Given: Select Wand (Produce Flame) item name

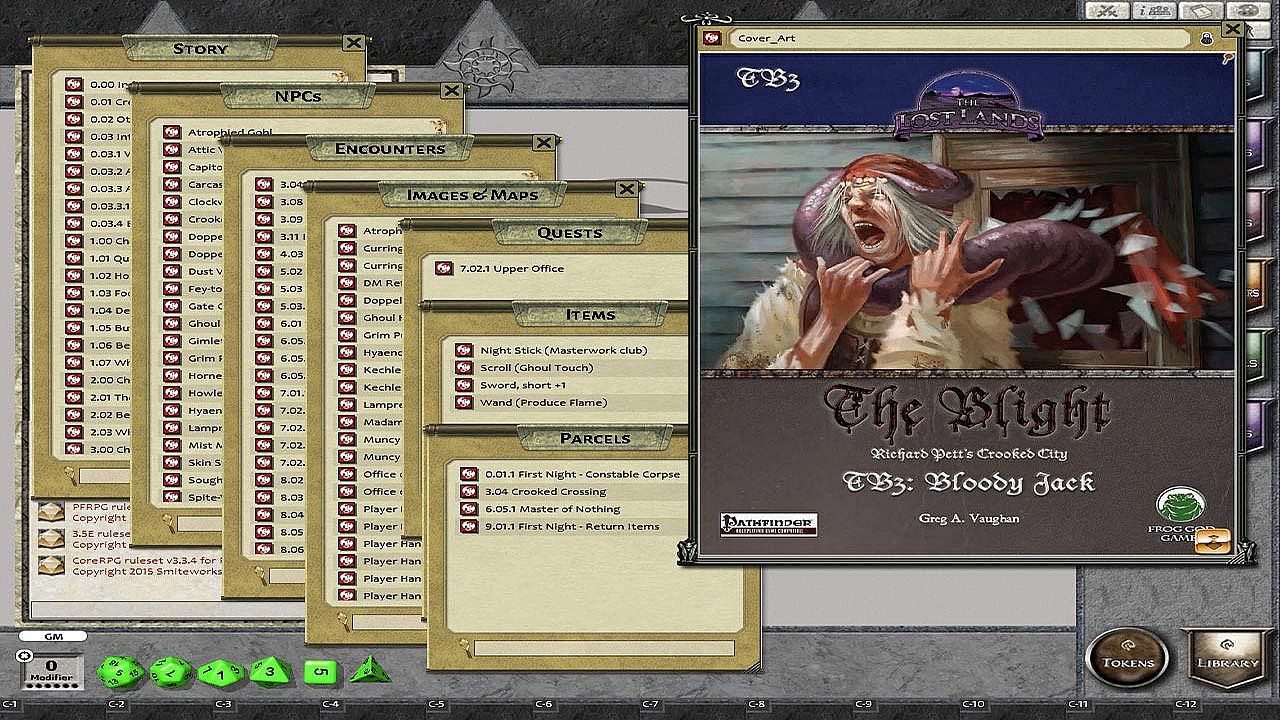Looking at the screenshot, I should click(543, 402).
